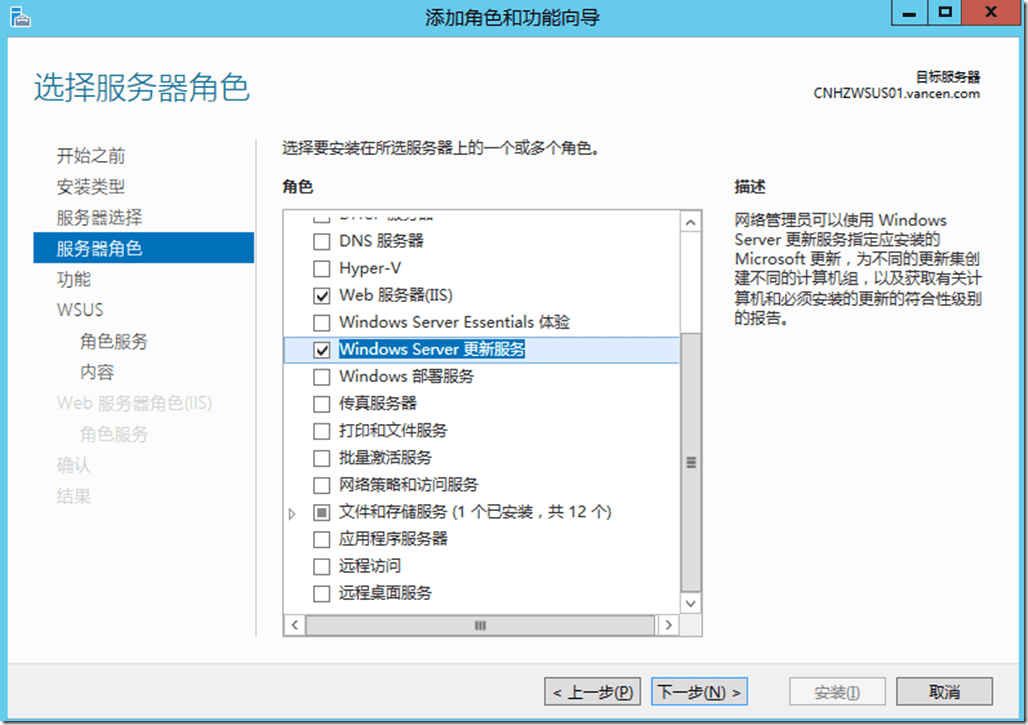This screenshot has height=725, width=1028.
Task: Check the 应用程序服务器 checkbox
Action: point(321,539)
